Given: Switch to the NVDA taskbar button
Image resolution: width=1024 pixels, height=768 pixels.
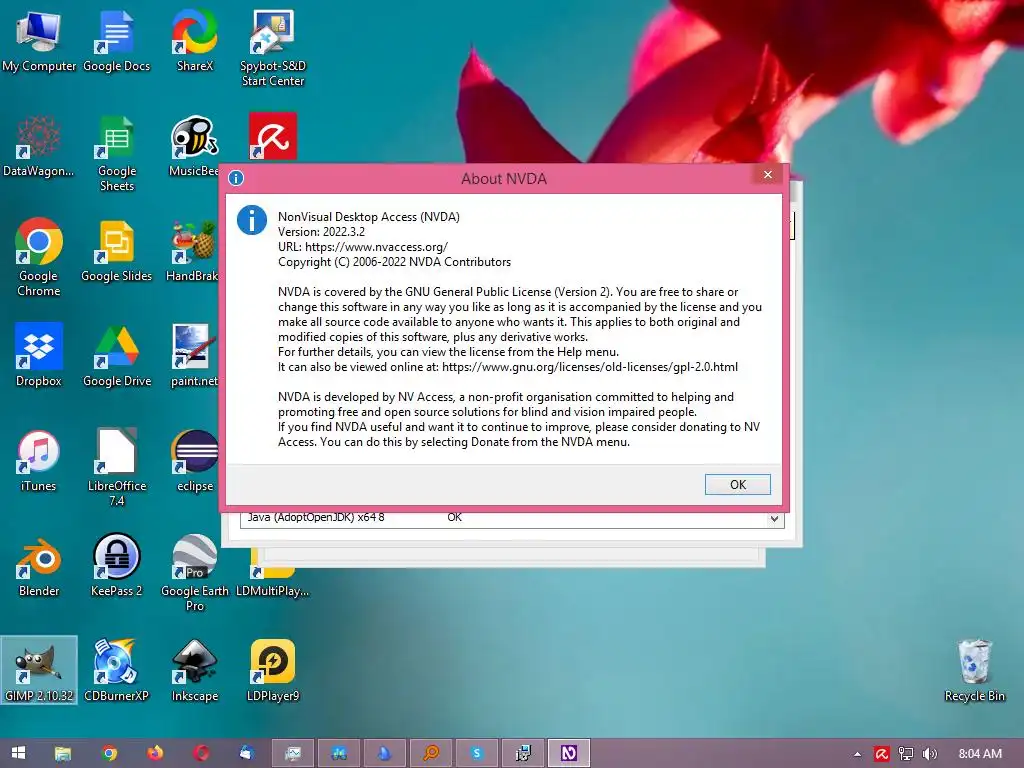Looking at the screenshot, I should coord(569,753).
